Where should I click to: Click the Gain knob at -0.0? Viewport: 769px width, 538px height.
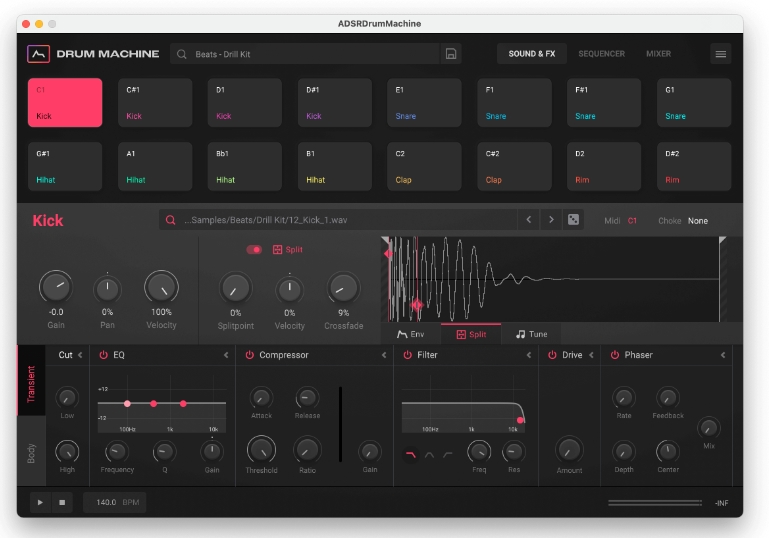(56, 286)
